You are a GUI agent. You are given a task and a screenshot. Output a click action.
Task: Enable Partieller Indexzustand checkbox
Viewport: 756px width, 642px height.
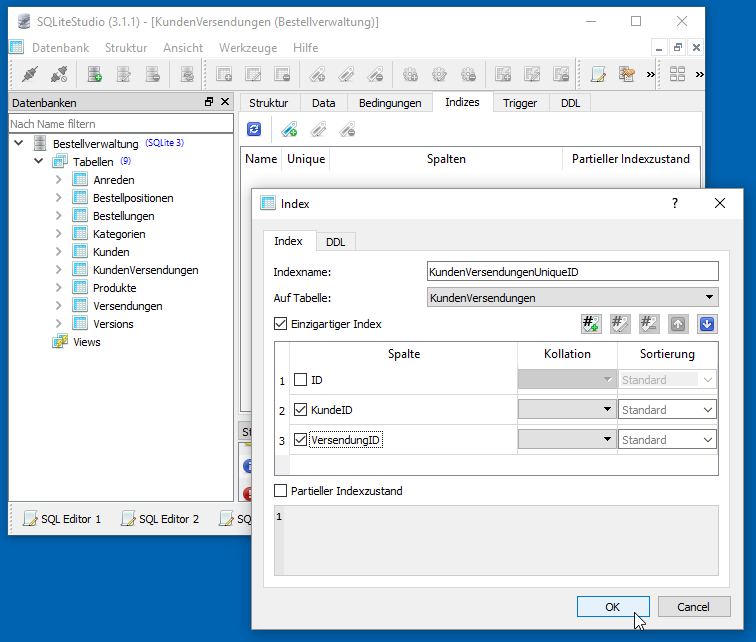coord(280,491)
